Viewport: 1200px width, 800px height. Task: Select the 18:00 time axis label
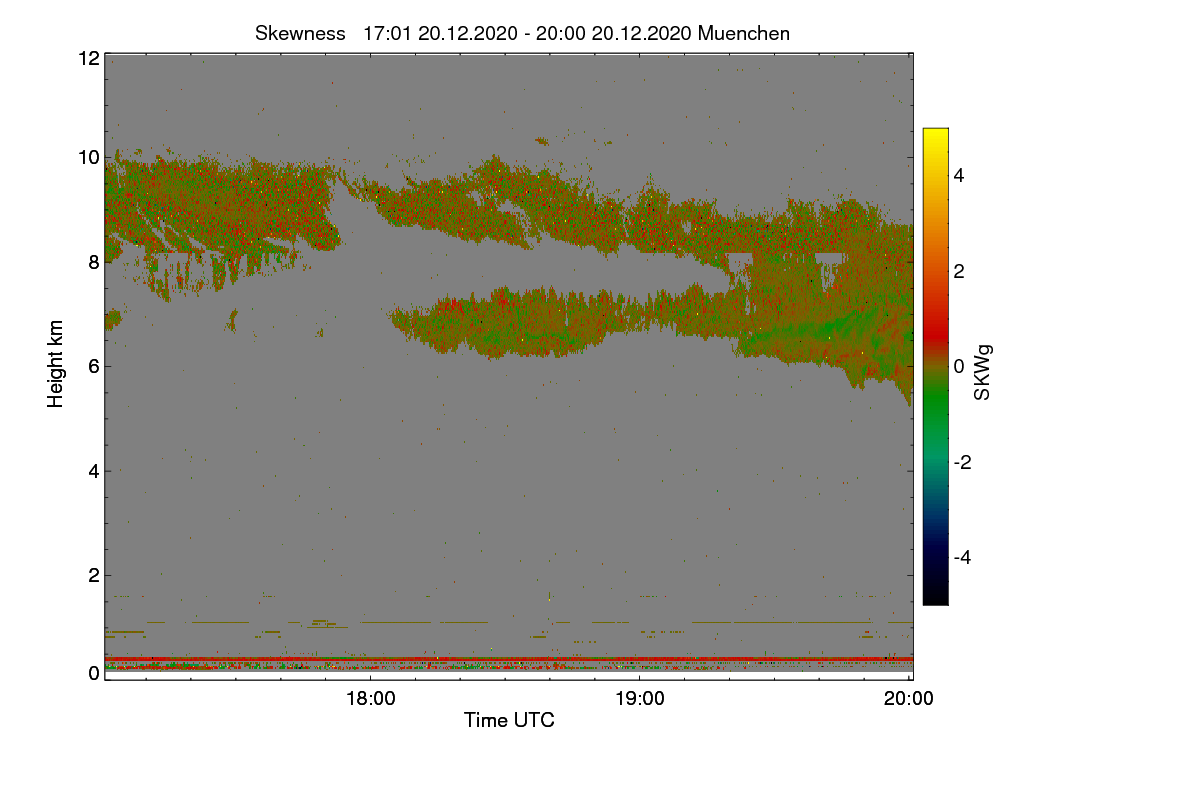coord(369,699)
